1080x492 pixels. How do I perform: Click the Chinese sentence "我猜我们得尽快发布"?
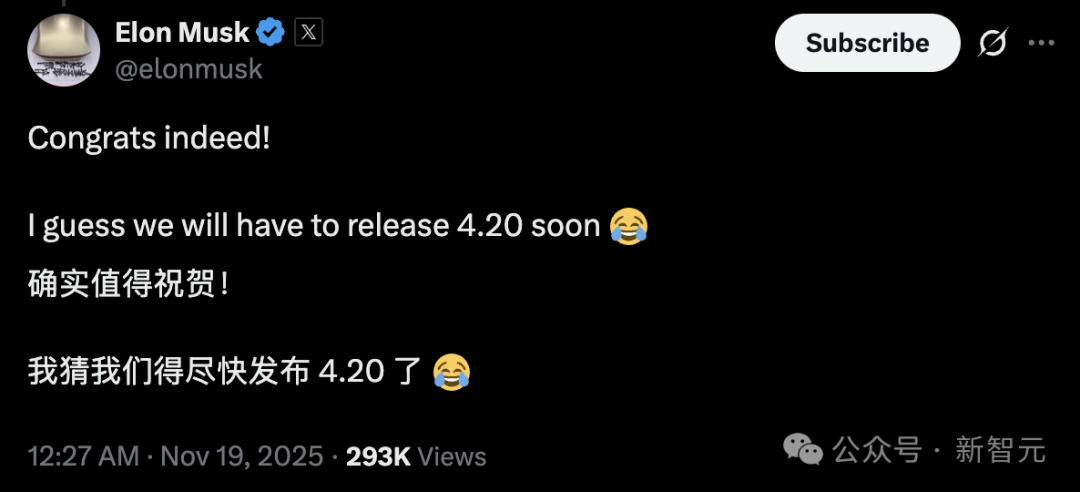[168, 372]
